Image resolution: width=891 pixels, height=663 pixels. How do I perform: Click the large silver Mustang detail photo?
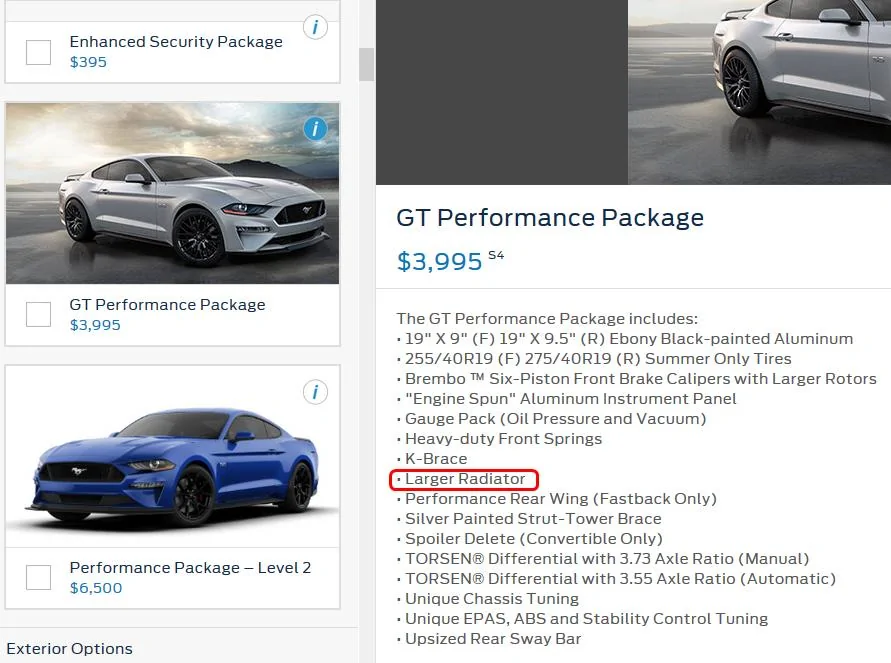click(x=759, y=92)
